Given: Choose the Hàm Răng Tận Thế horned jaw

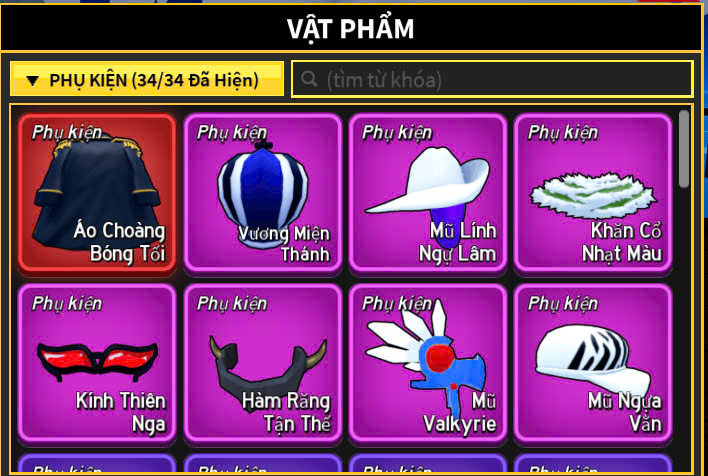Looking at the screenshot, I should pyautogui.click(x=263, y=364).
